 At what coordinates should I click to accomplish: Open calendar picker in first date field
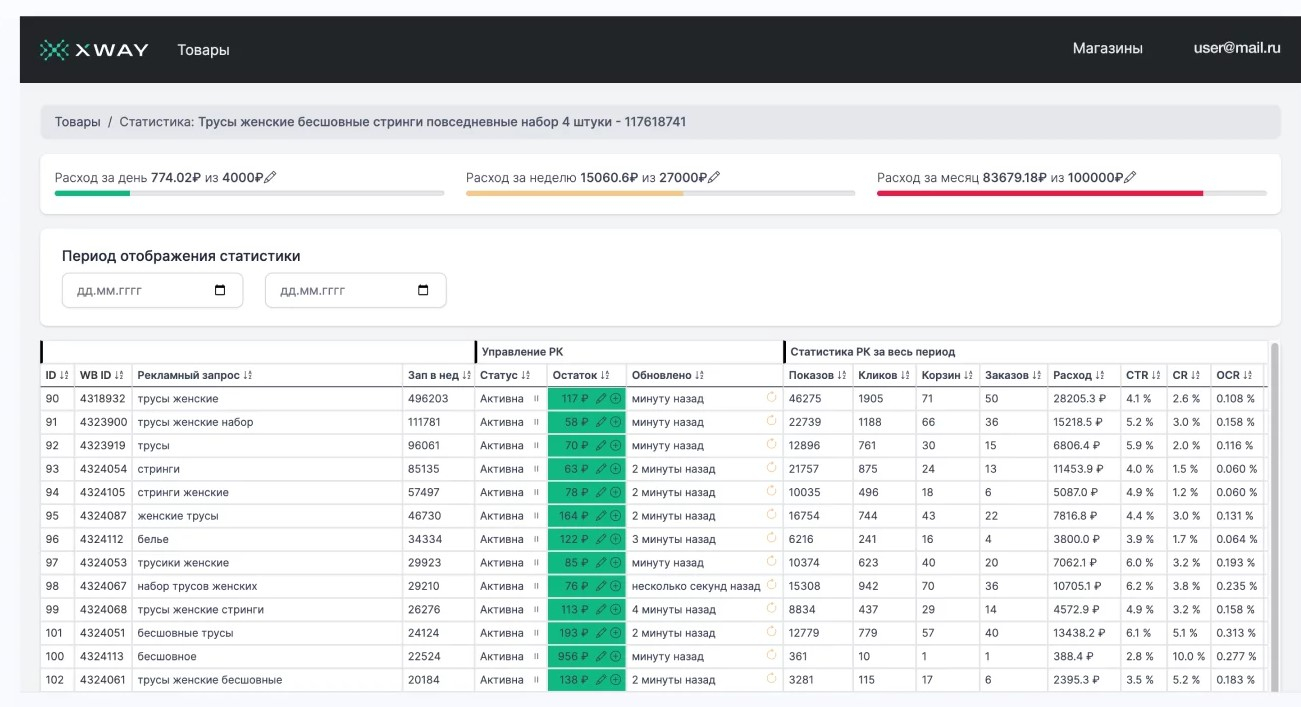pos(220,290)
